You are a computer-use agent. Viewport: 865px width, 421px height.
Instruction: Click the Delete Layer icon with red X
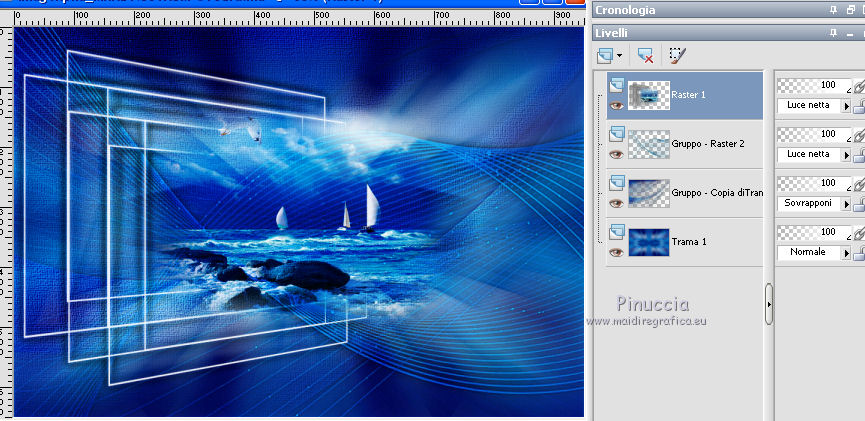[x=645, y=55]
